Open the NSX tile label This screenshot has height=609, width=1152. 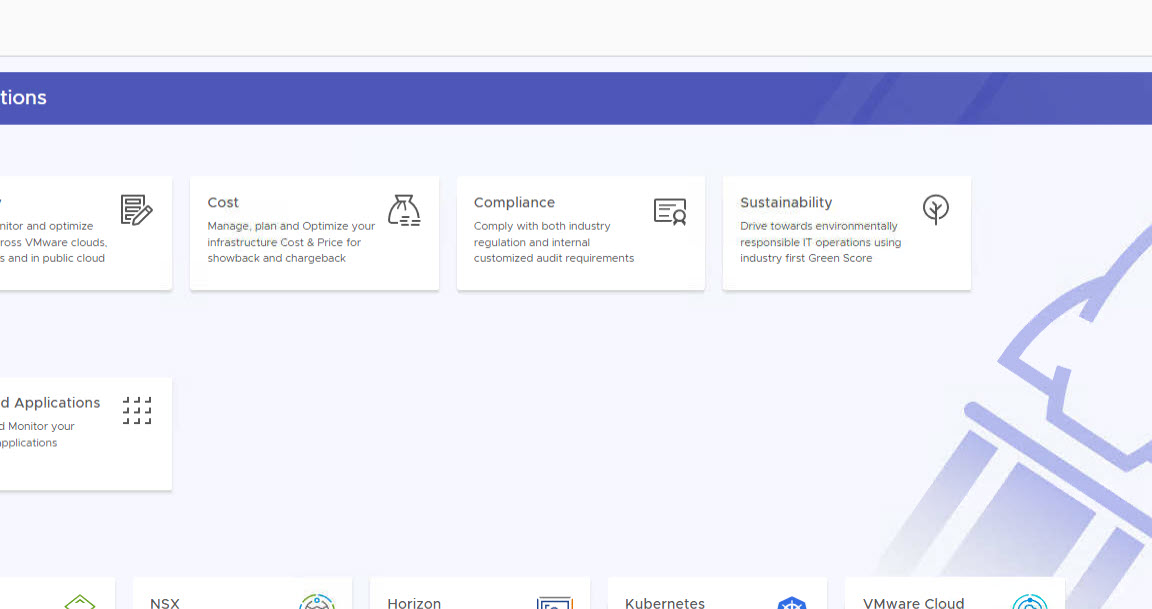[x=165, y=603]
